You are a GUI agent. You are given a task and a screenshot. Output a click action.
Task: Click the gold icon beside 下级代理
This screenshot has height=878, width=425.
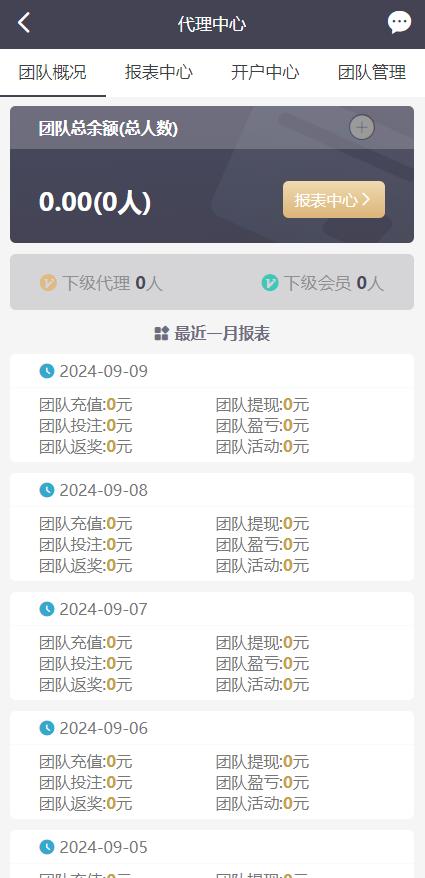click(48, 283)
